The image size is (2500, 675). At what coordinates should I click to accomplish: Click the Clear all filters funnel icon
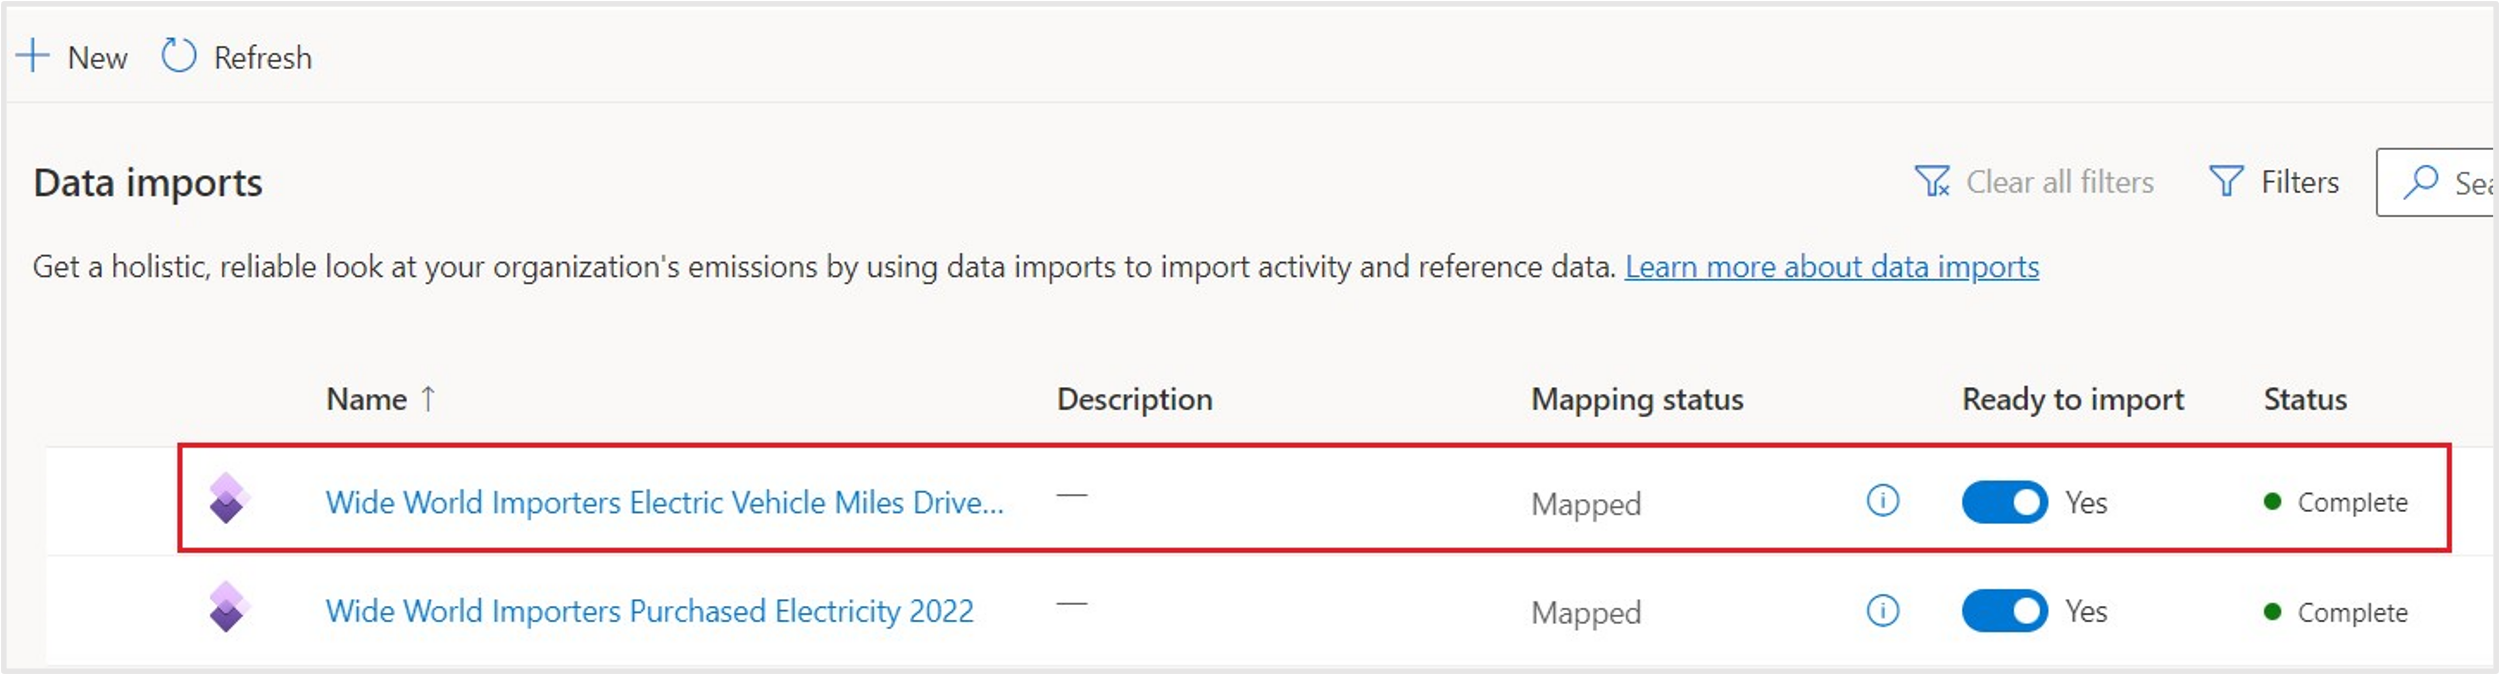(x=1931, y=182)
